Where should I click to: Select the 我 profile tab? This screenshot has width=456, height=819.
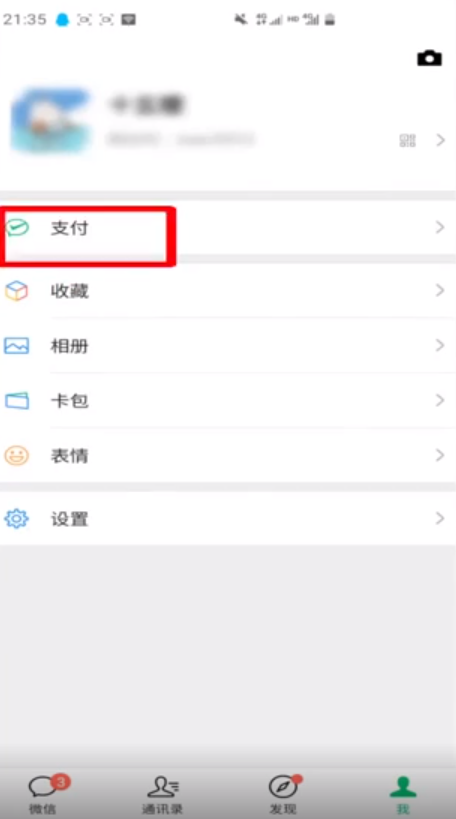[403, 793]
